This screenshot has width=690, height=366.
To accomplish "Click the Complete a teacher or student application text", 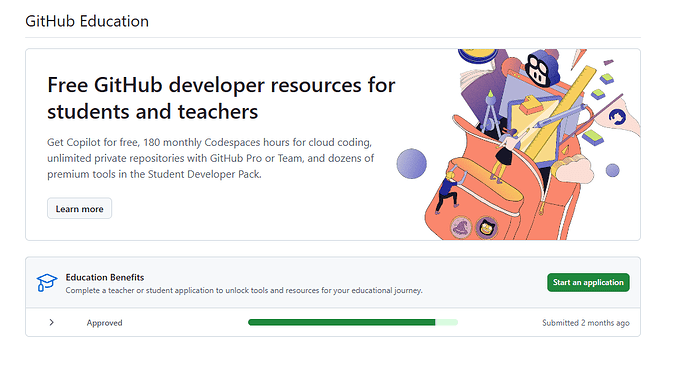I will [x=244, y=290].
